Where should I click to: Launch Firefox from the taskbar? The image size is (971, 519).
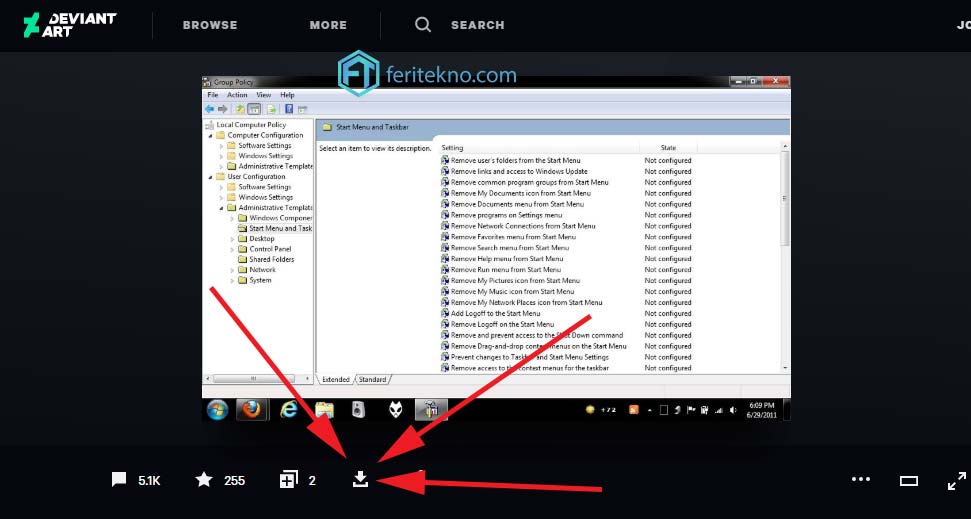point(251,409)
